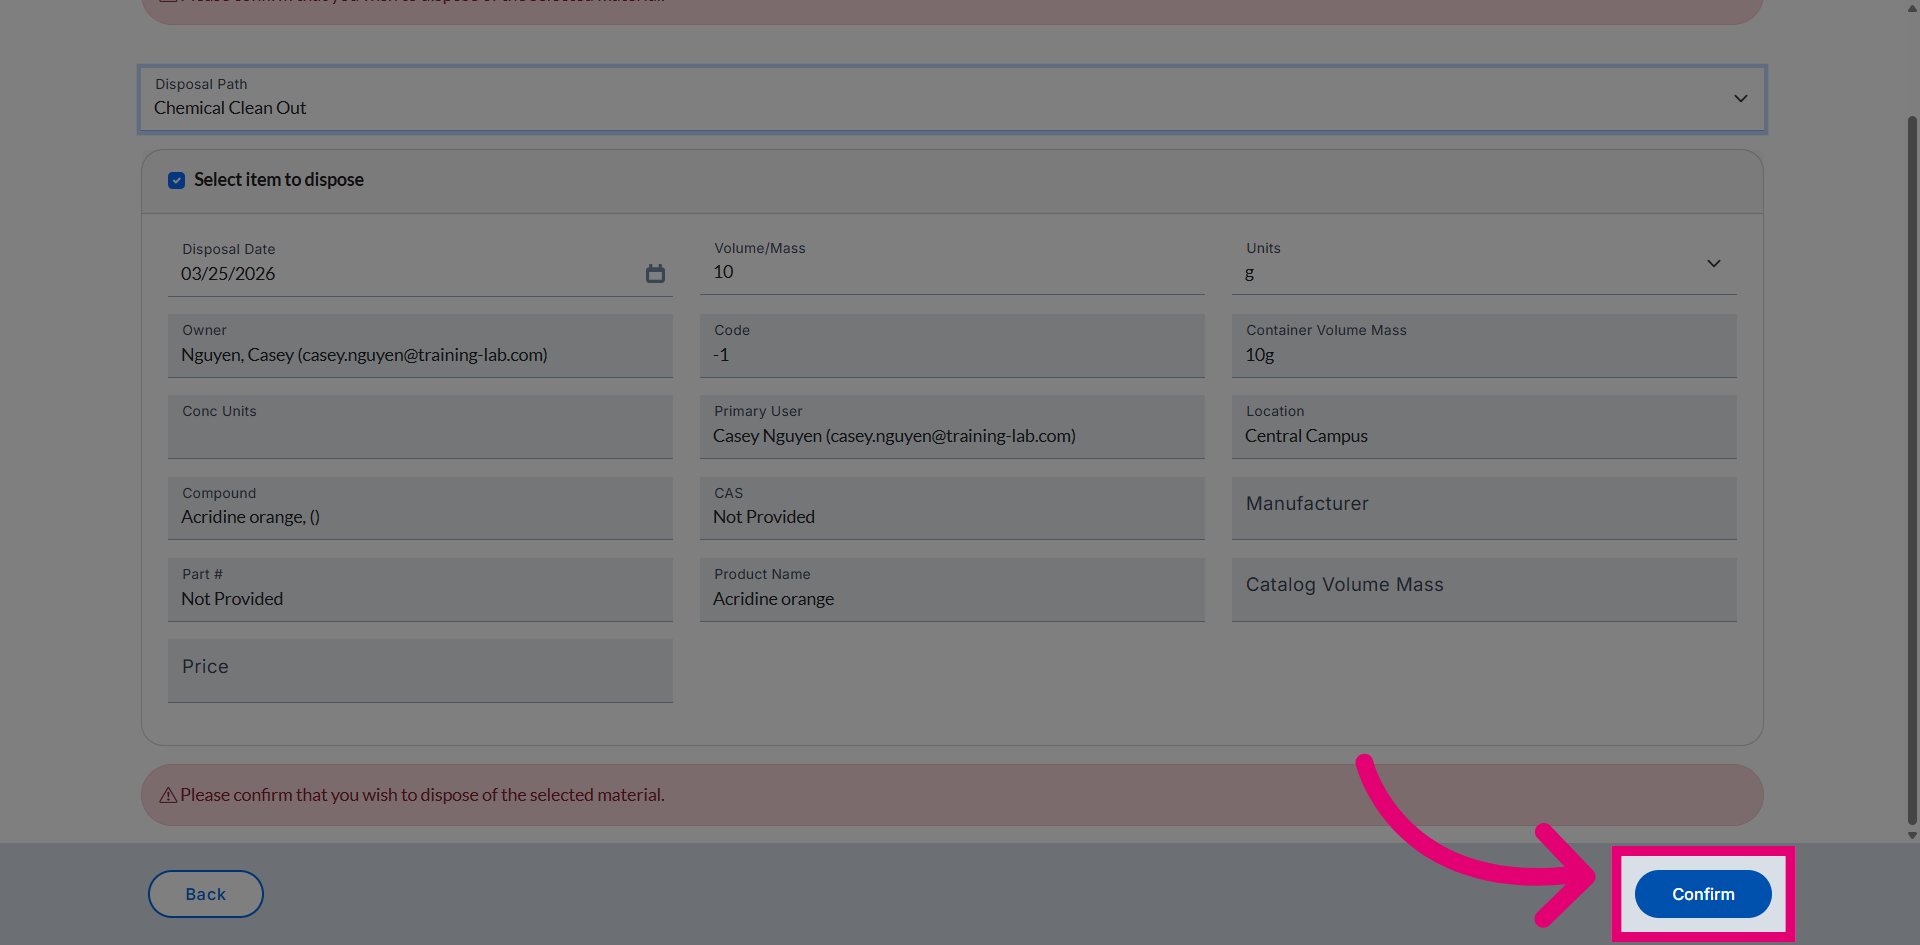Click the page vertical scrollbar
Screen dimensions: 1920x945
tap(1912, 470)
